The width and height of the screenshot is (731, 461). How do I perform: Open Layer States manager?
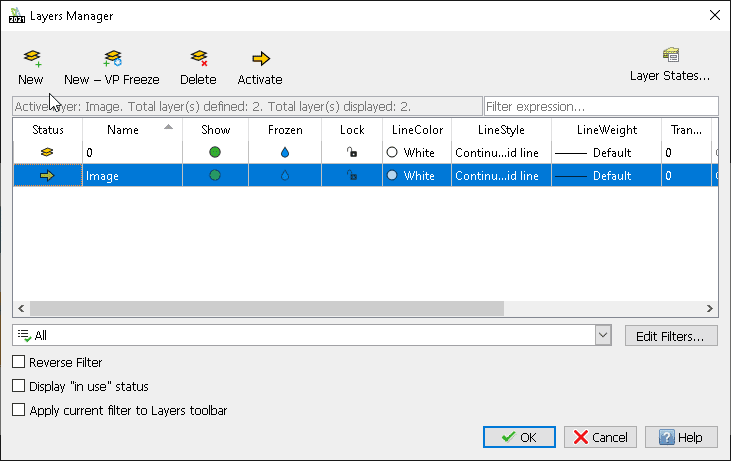click(670, 56)
